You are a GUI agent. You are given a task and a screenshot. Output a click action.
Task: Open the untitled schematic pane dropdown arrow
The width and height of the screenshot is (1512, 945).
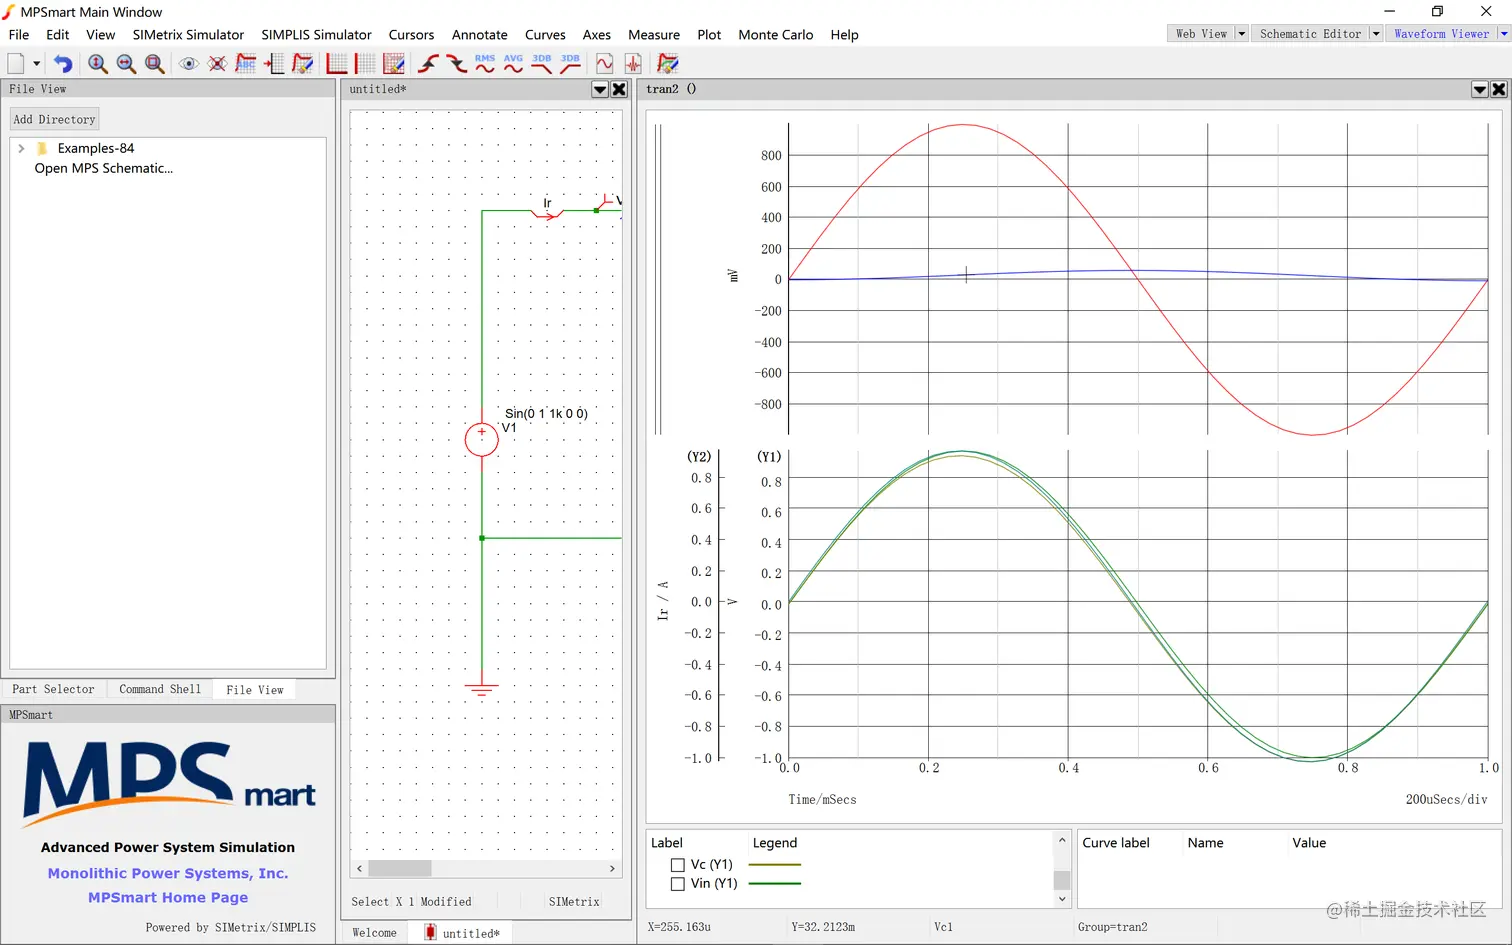click(600, 89)
